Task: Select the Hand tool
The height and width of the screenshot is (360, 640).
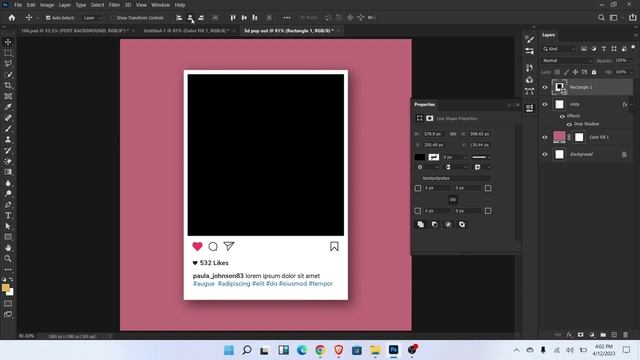Action: click(8, 248)
